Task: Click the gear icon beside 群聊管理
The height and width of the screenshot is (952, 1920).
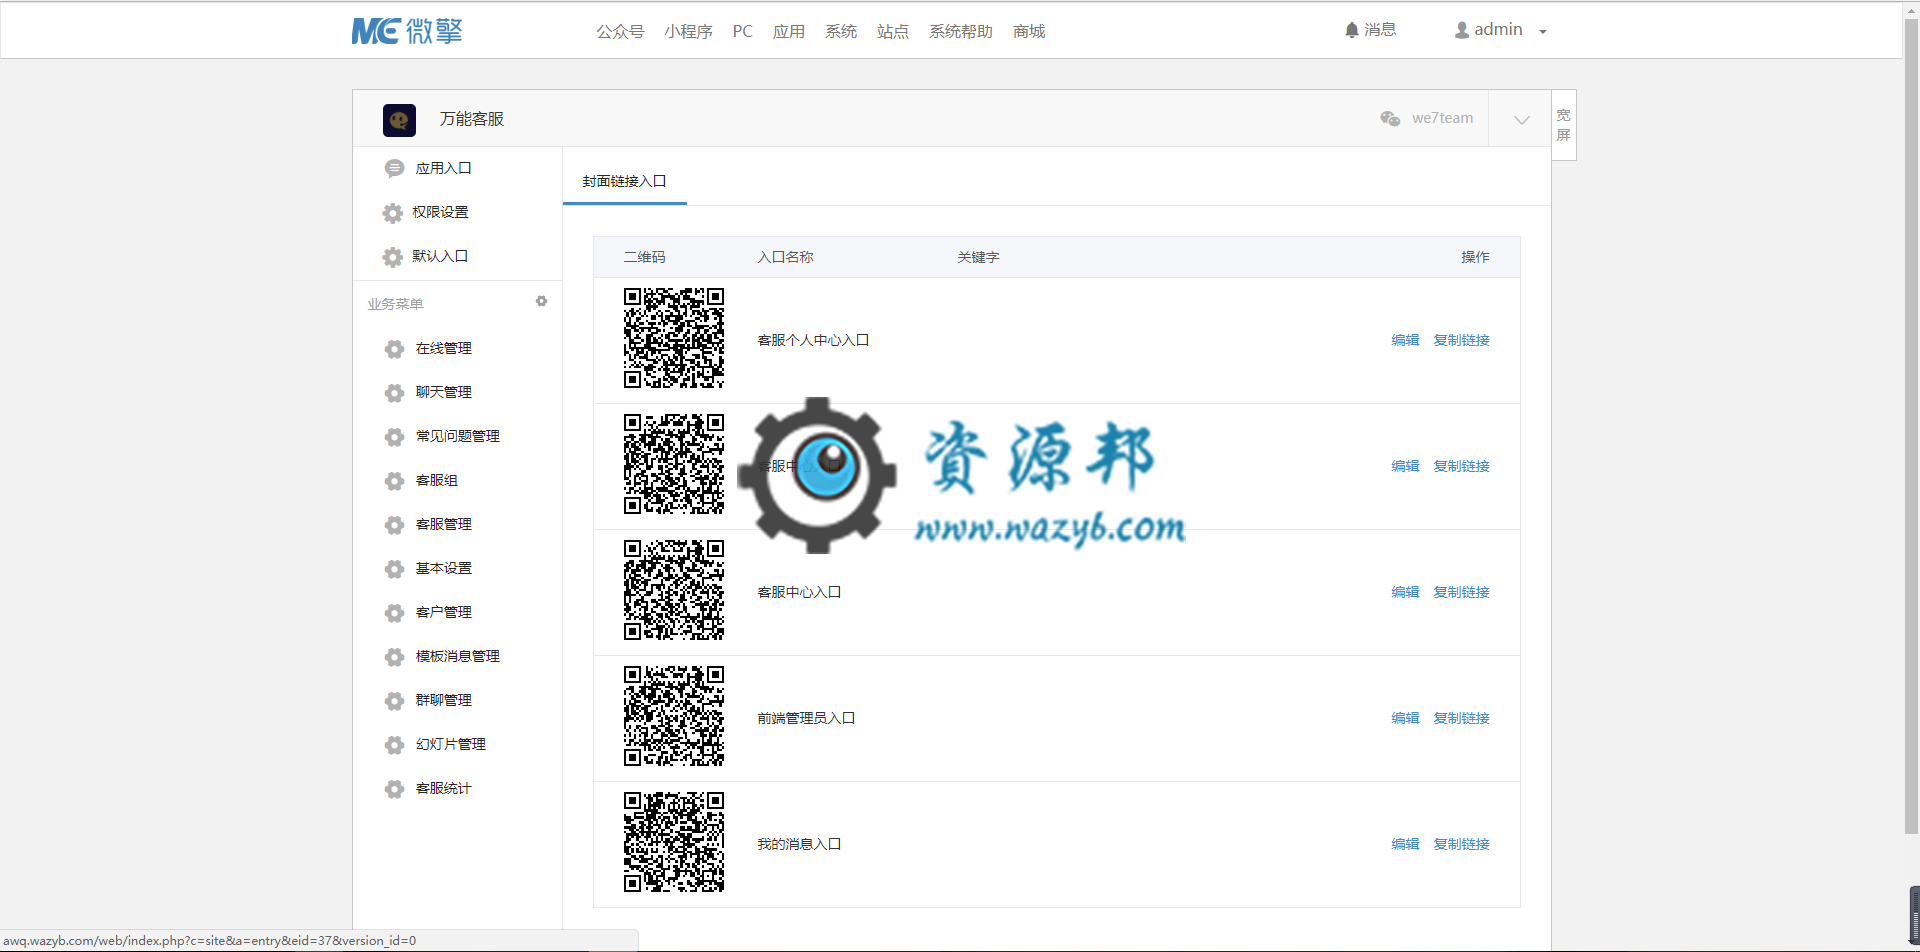Action: coord(394,701)
